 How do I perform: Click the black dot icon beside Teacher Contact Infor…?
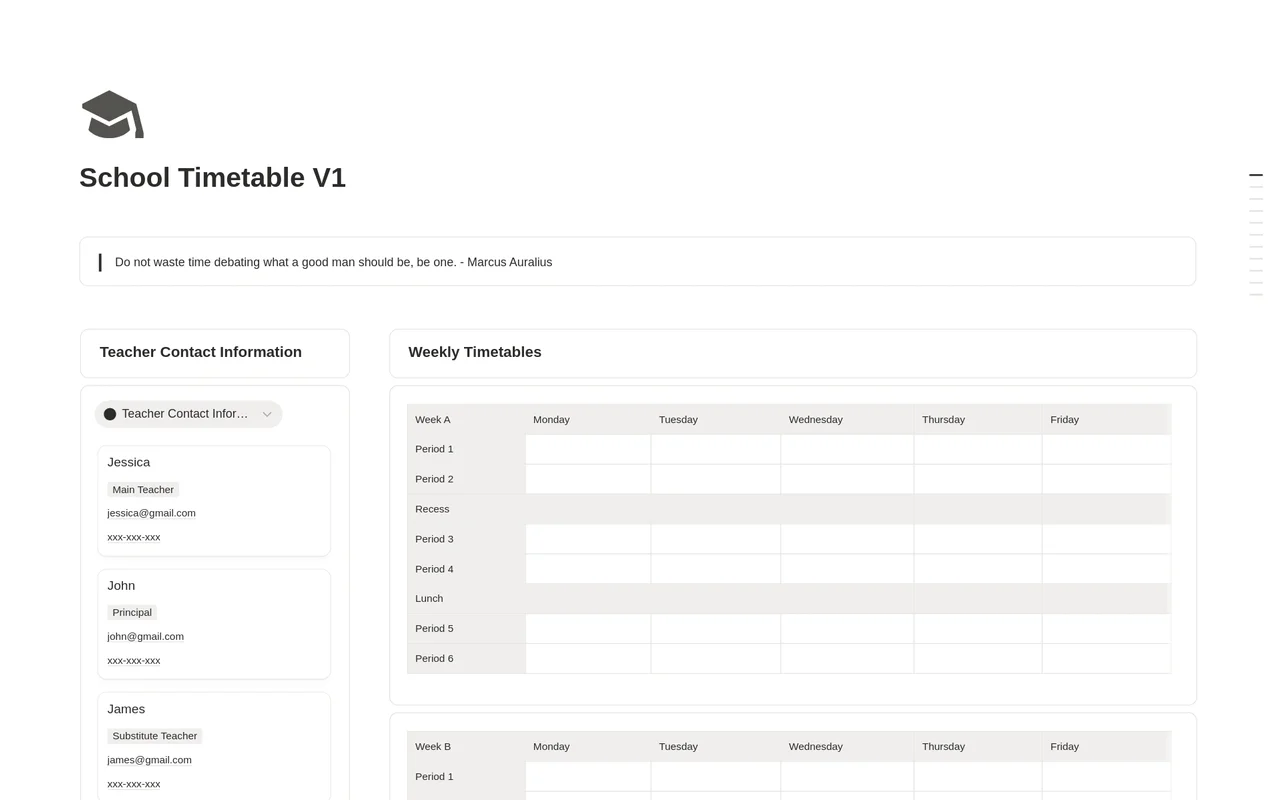110,414
